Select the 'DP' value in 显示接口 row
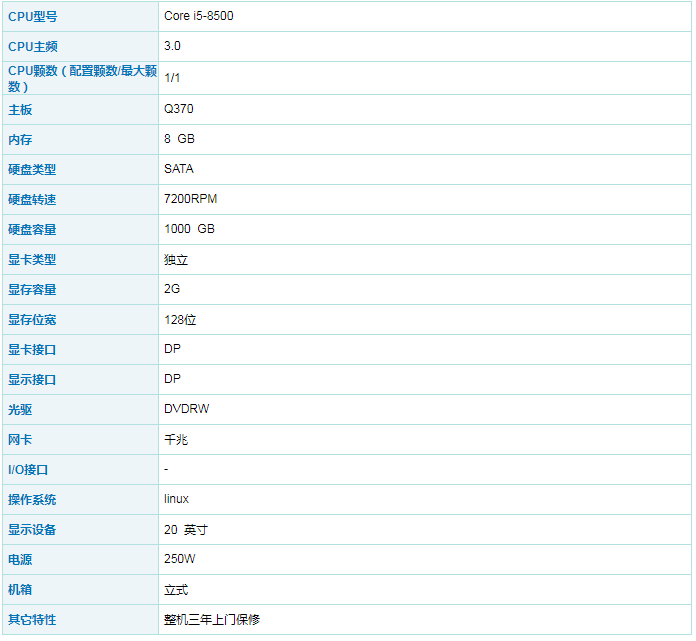The width and height of the screenshot is (696, 641). click(173, 379)
